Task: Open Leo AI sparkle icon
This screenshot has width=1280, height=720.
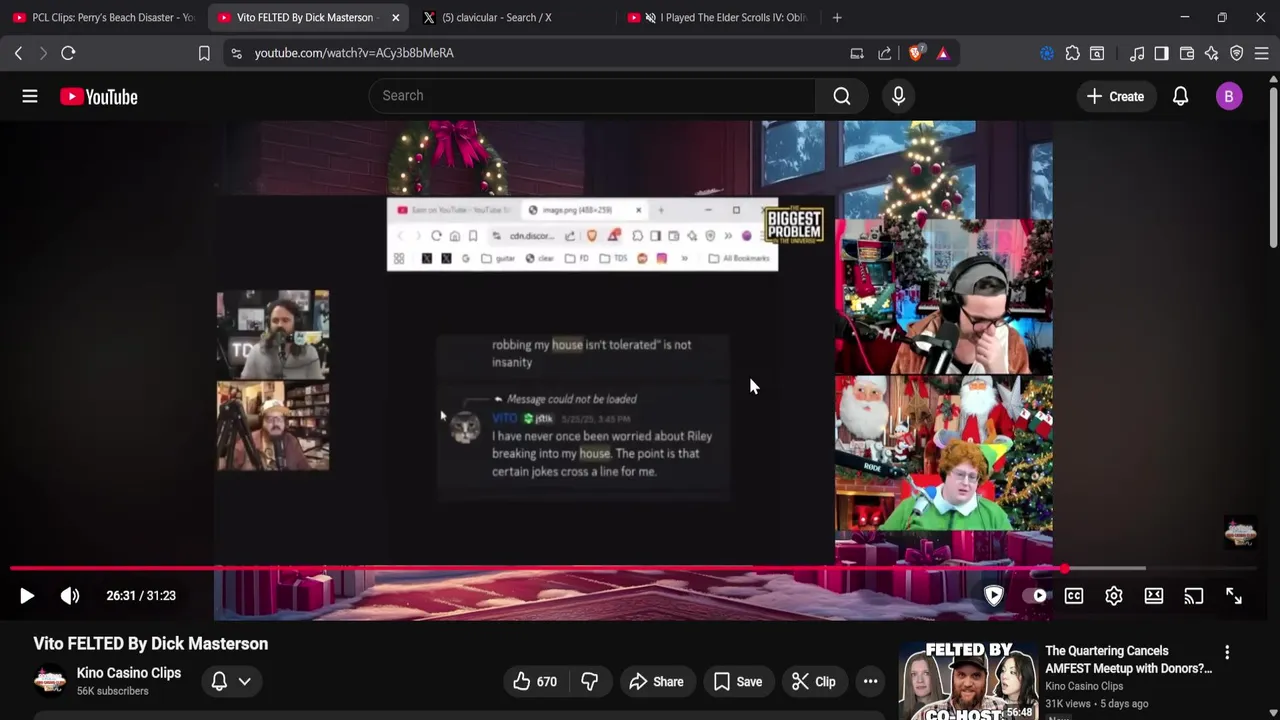Action: (1212, 53)
